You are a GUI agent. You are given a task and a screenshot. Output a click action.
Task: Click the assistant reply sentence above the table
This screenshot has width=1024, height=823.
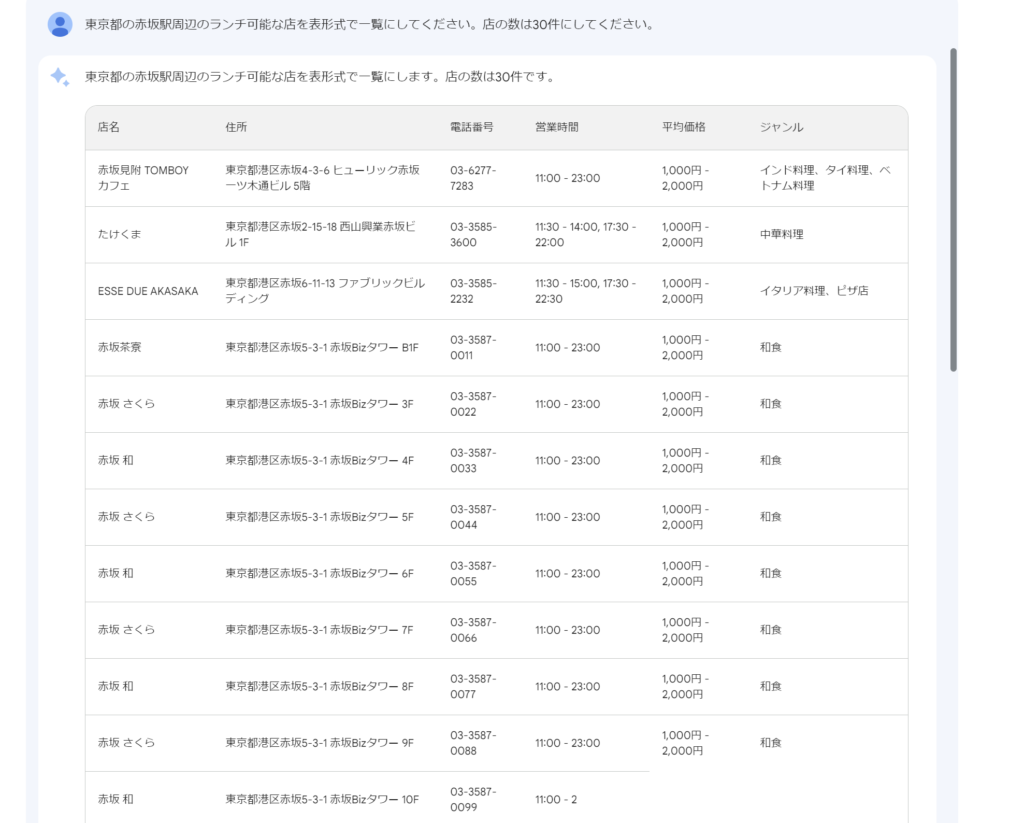tap(321, 77)
